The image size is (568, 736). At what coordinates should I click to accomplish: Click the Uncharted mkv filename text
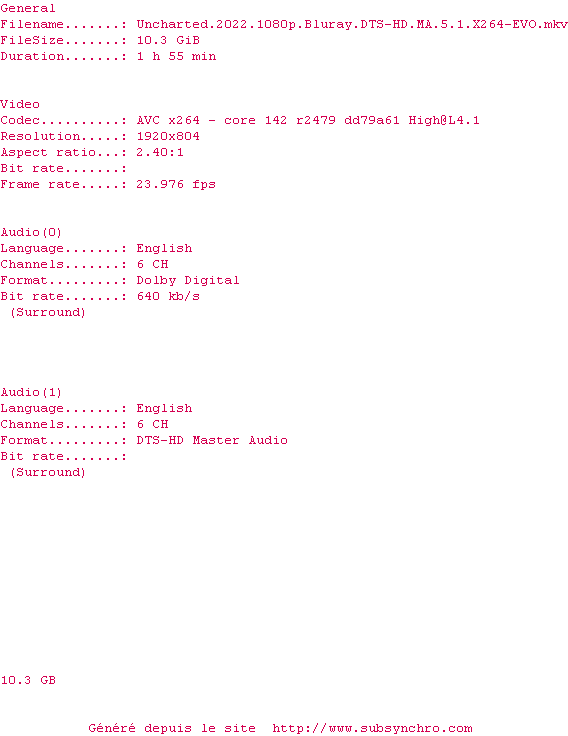(x=352, y=24)
